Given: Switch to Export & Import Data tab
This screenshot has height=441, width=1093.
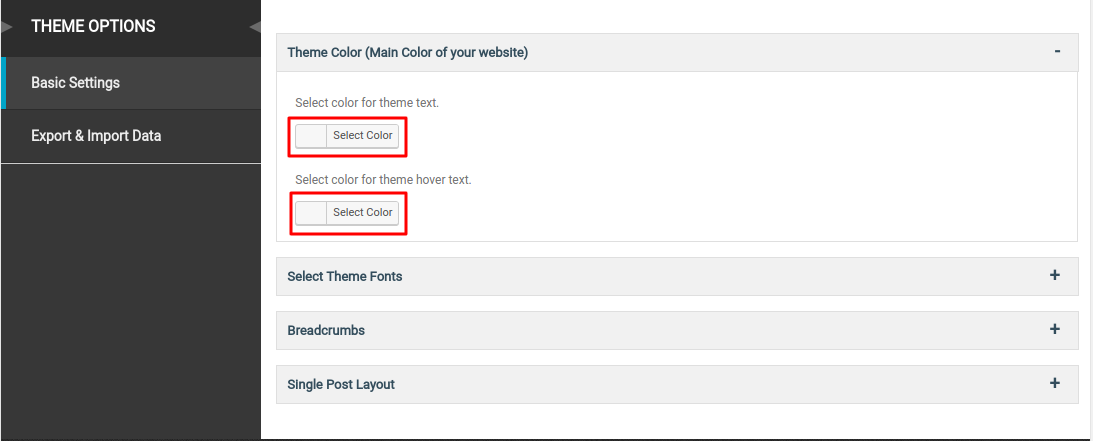Looking at the screenshot, I should point(131,136).
